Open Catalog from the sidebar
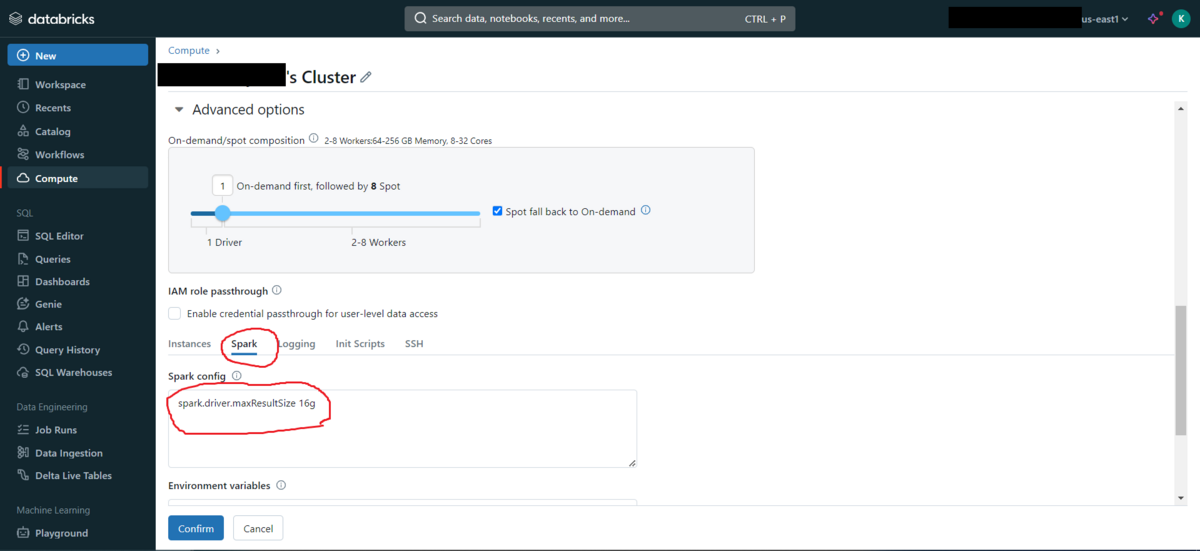The image size is (1200, 551). click(x=77, y=131)
